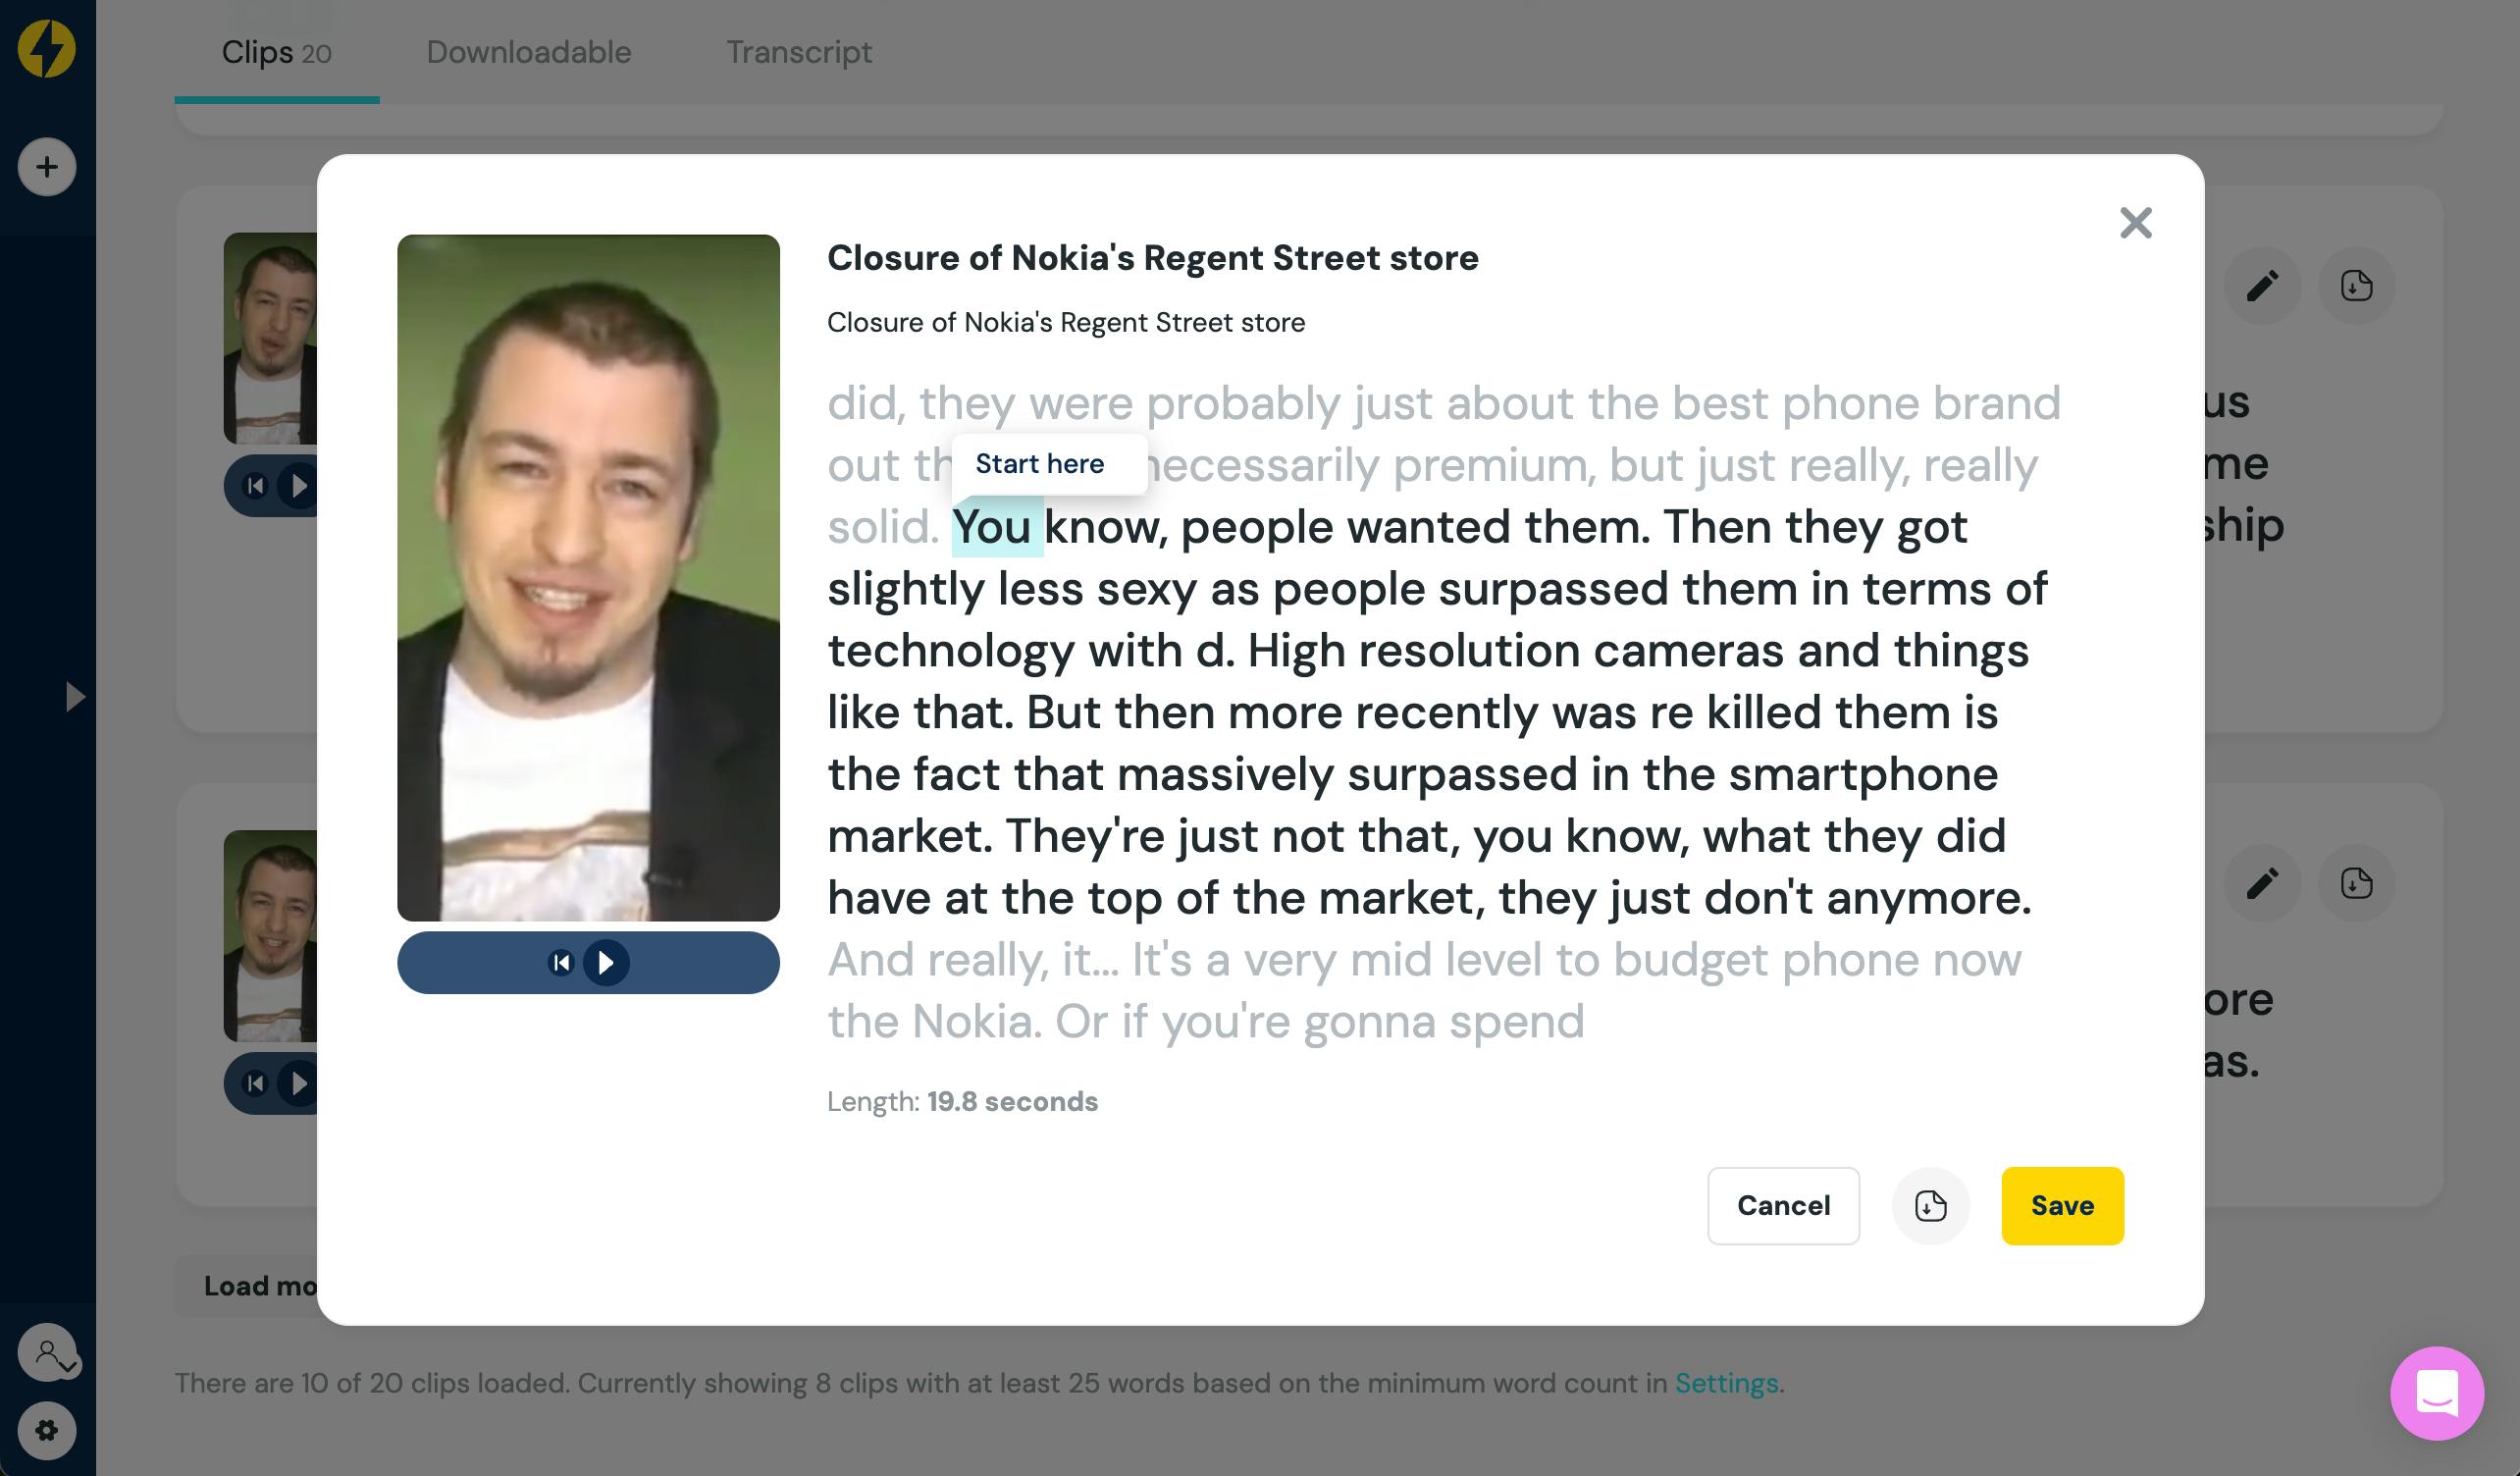Download the second background clip

click(2356, 883)
